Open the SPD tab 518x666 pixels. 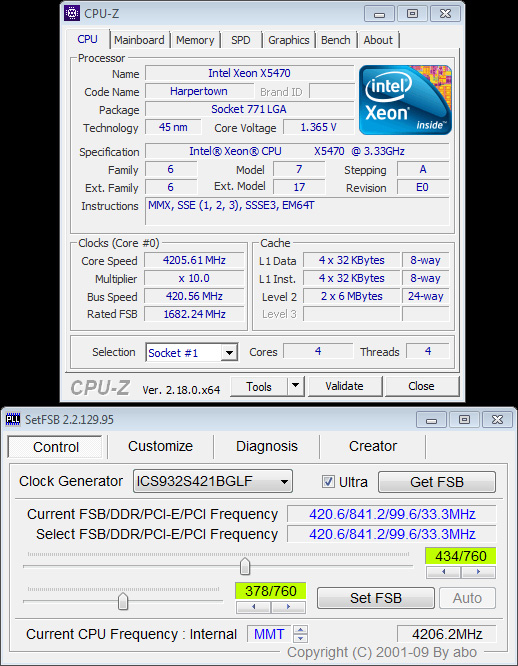click(241, 40)
